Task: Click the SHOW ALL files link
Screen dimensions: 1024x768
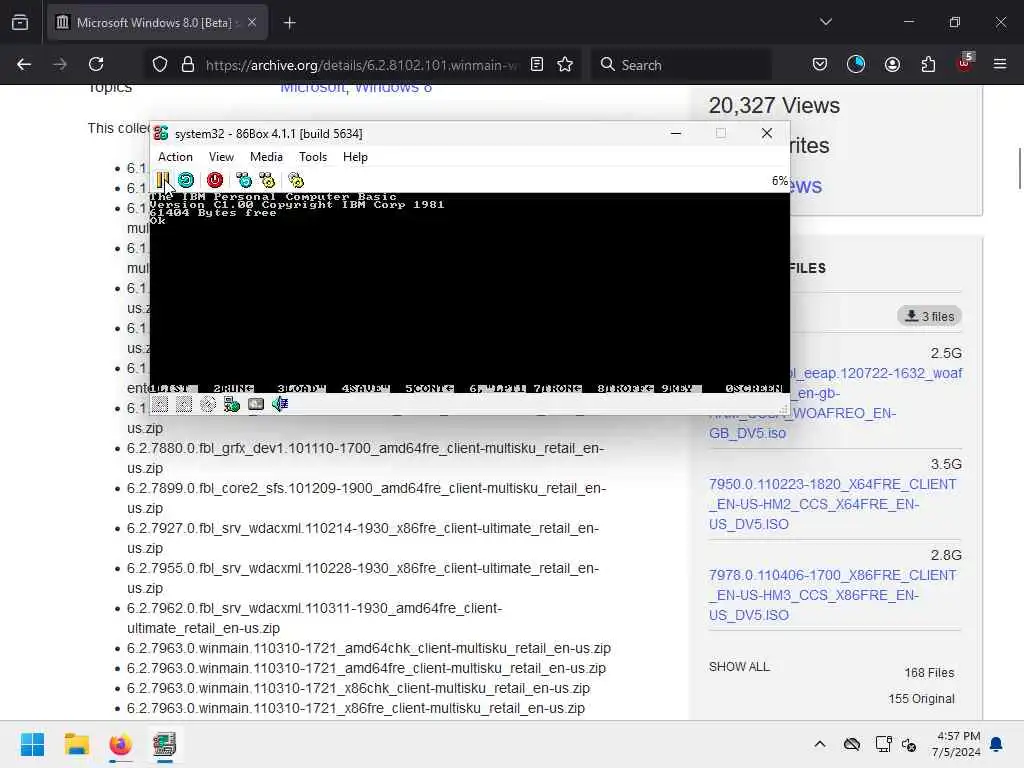Action: 739,667
